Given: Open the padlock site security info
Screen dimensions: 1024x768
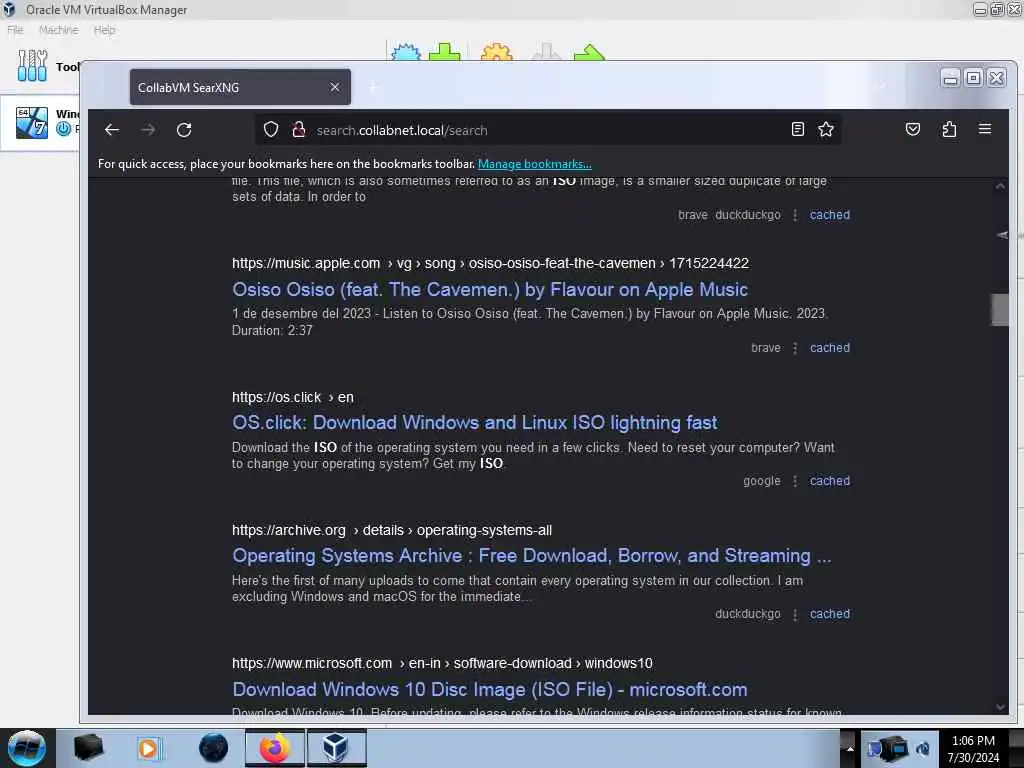Looking at the screenshot, I should (298, 129).
